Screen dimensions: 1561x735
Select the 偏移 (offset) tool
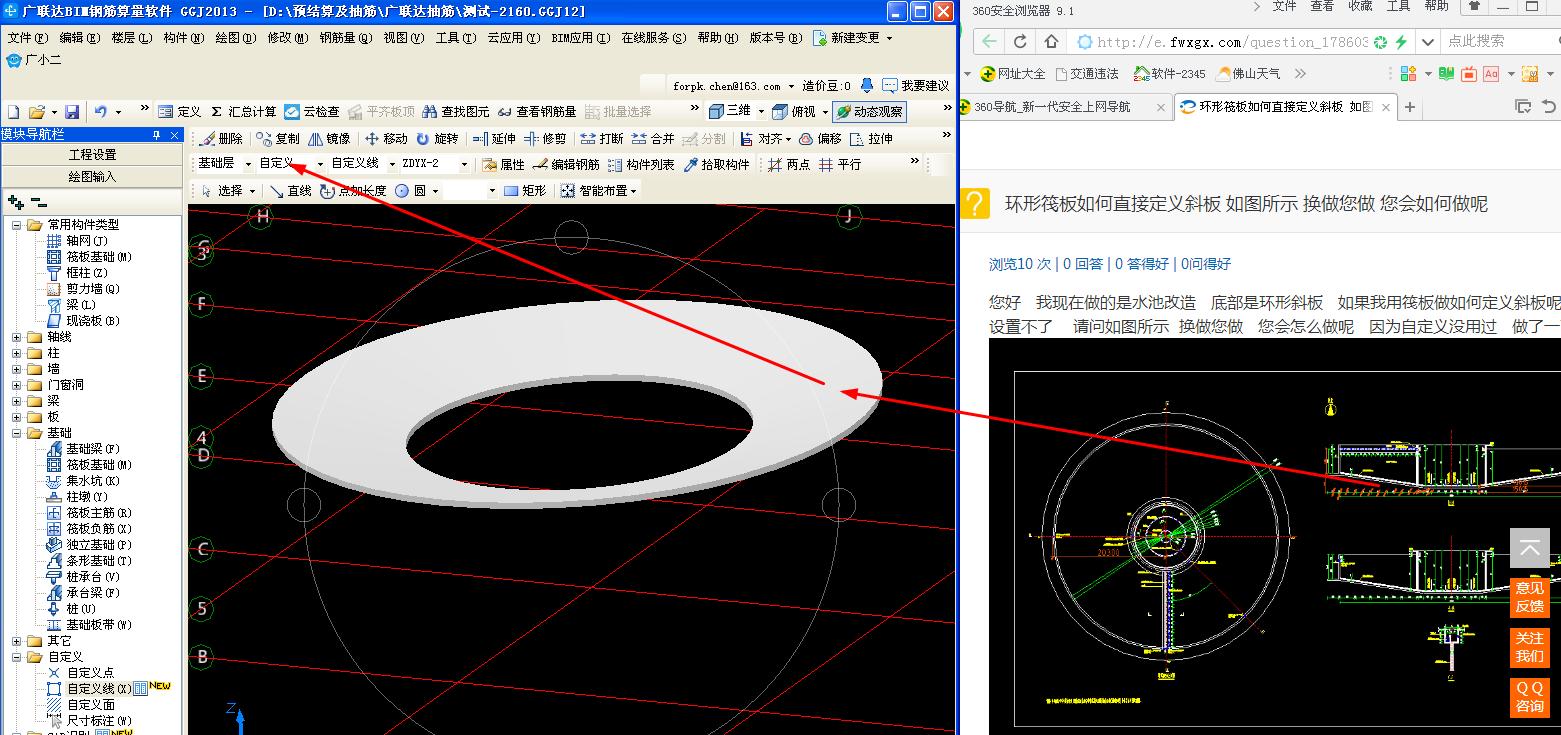click(820, 139)
